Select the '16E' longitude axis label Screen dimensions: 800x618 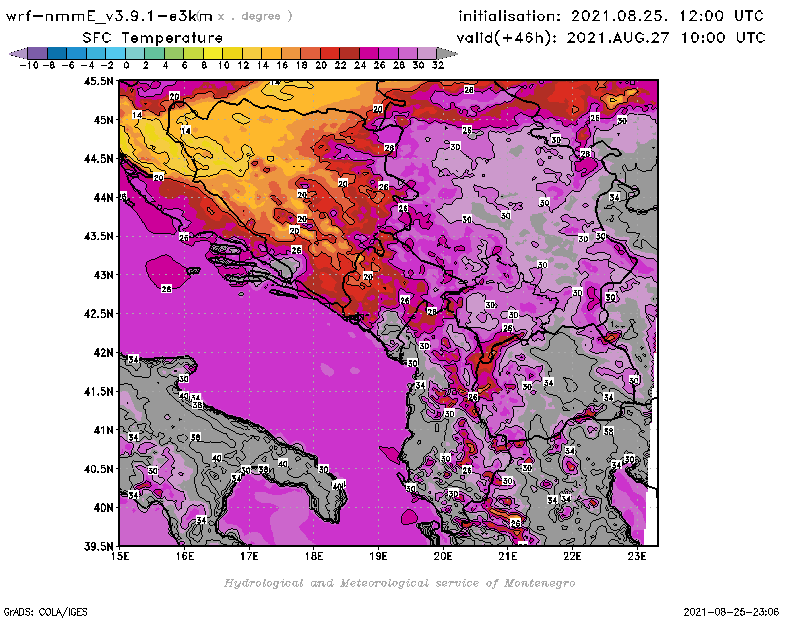pyautogui.click(x=185, y=556)
